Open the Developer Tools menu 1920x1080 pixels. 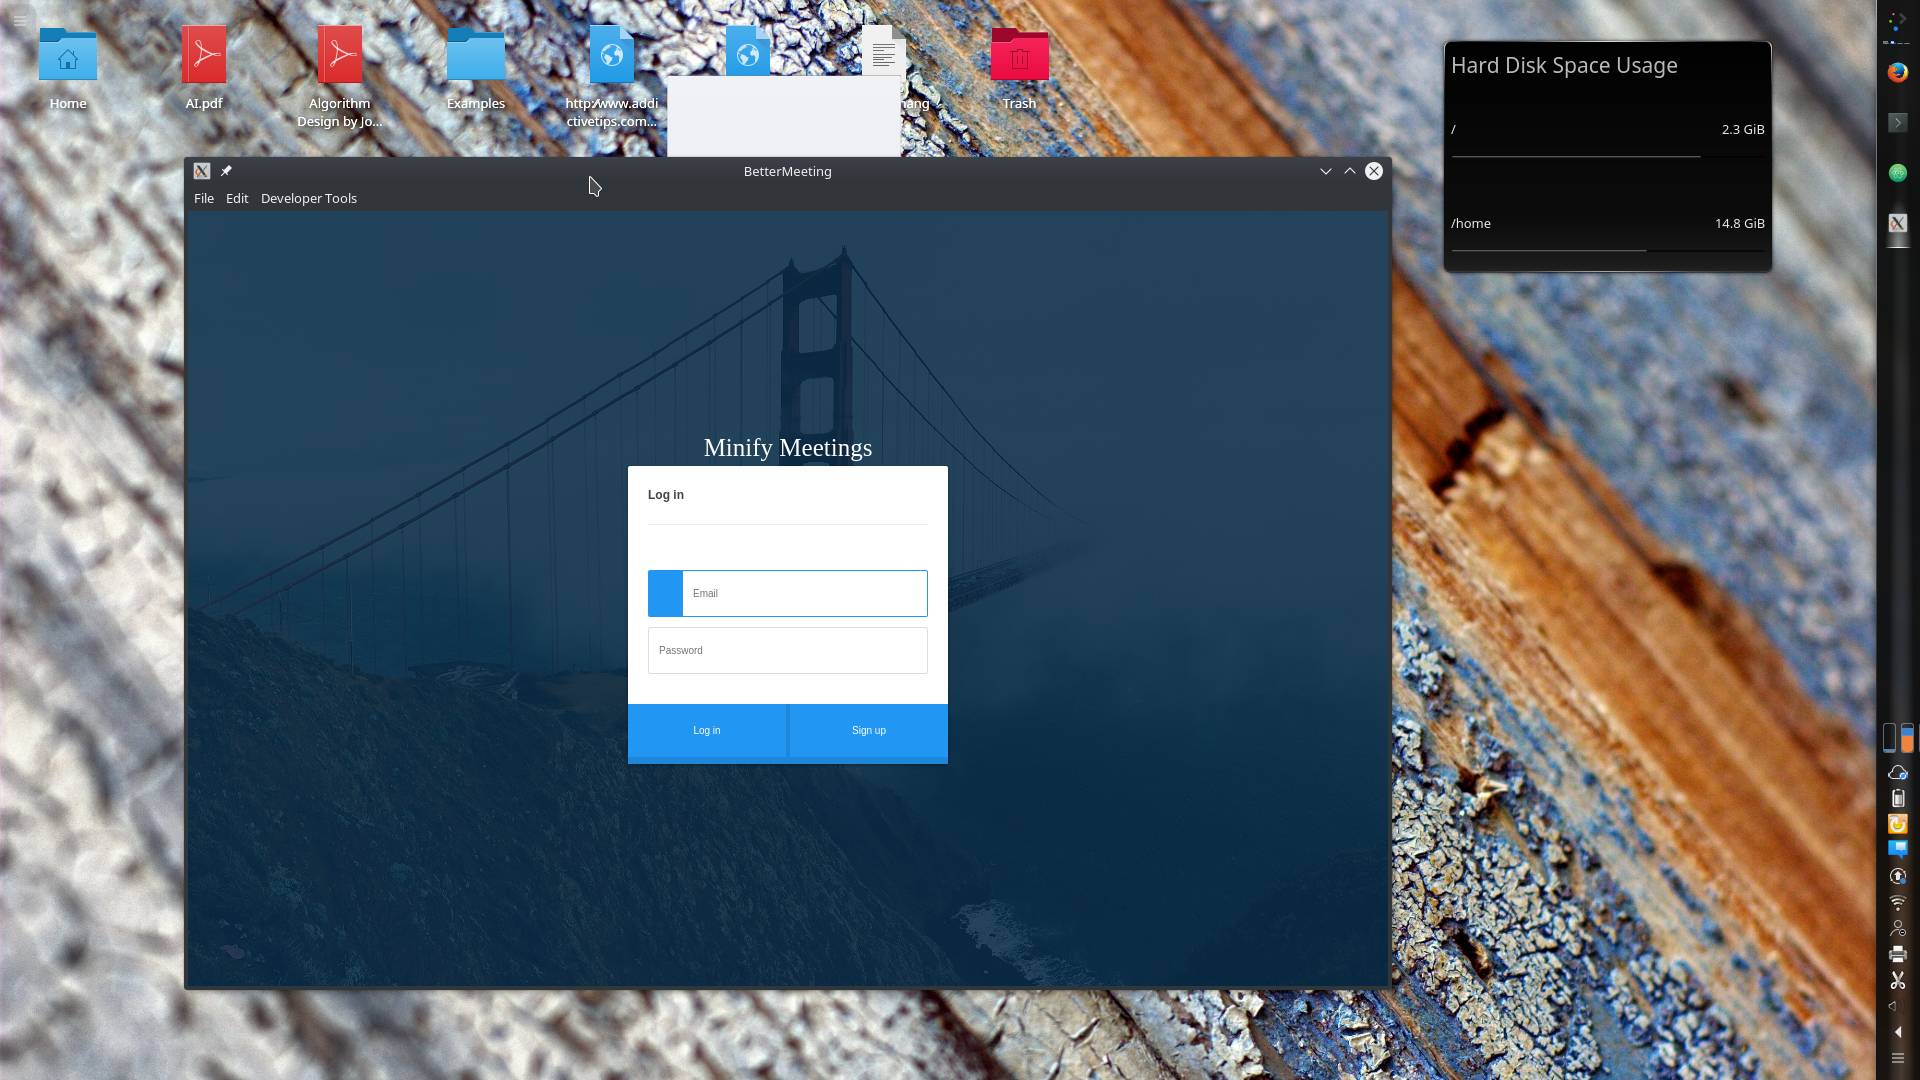pos(308,198)
